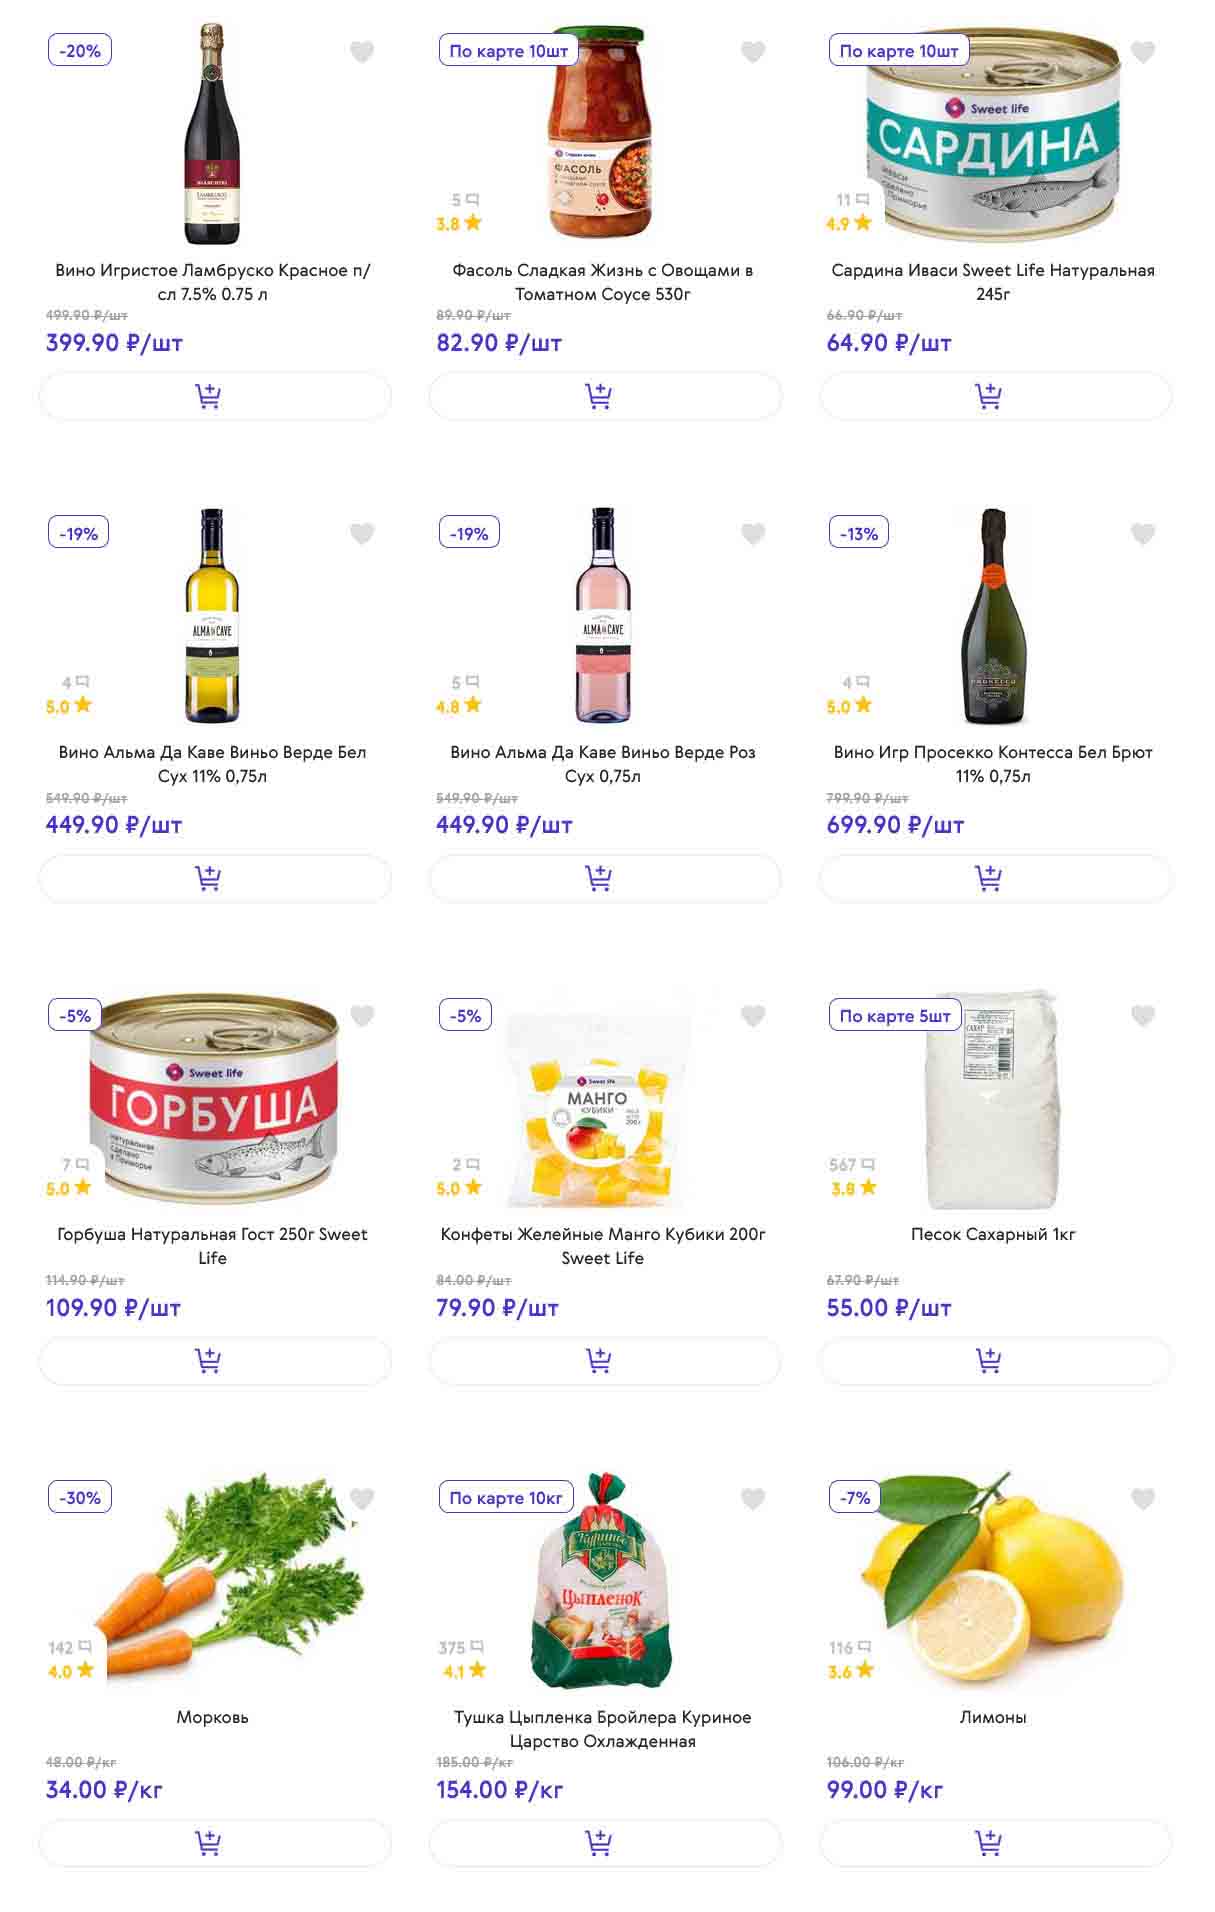Toggle favorite heart on Alma Cave rosé wine

(x=753, y=534)
